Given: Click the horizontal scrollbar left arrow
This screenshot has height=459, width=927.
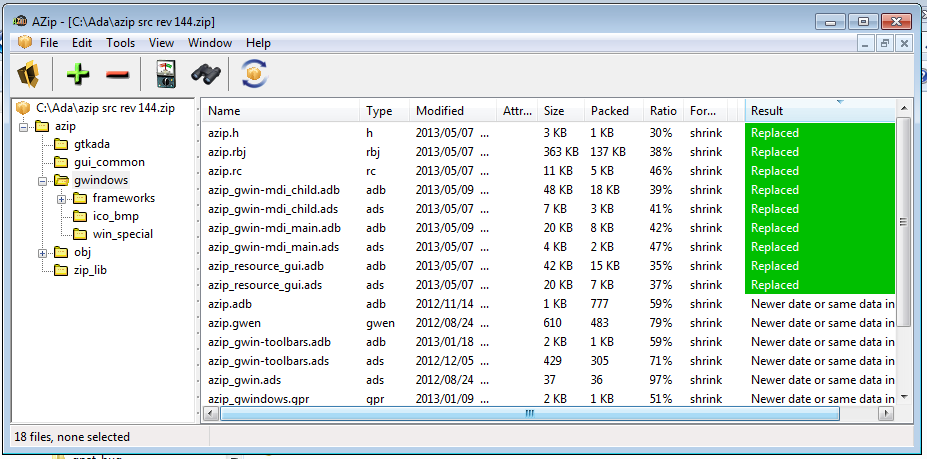Looking at the screenshot, I should (x=211, y=413).
